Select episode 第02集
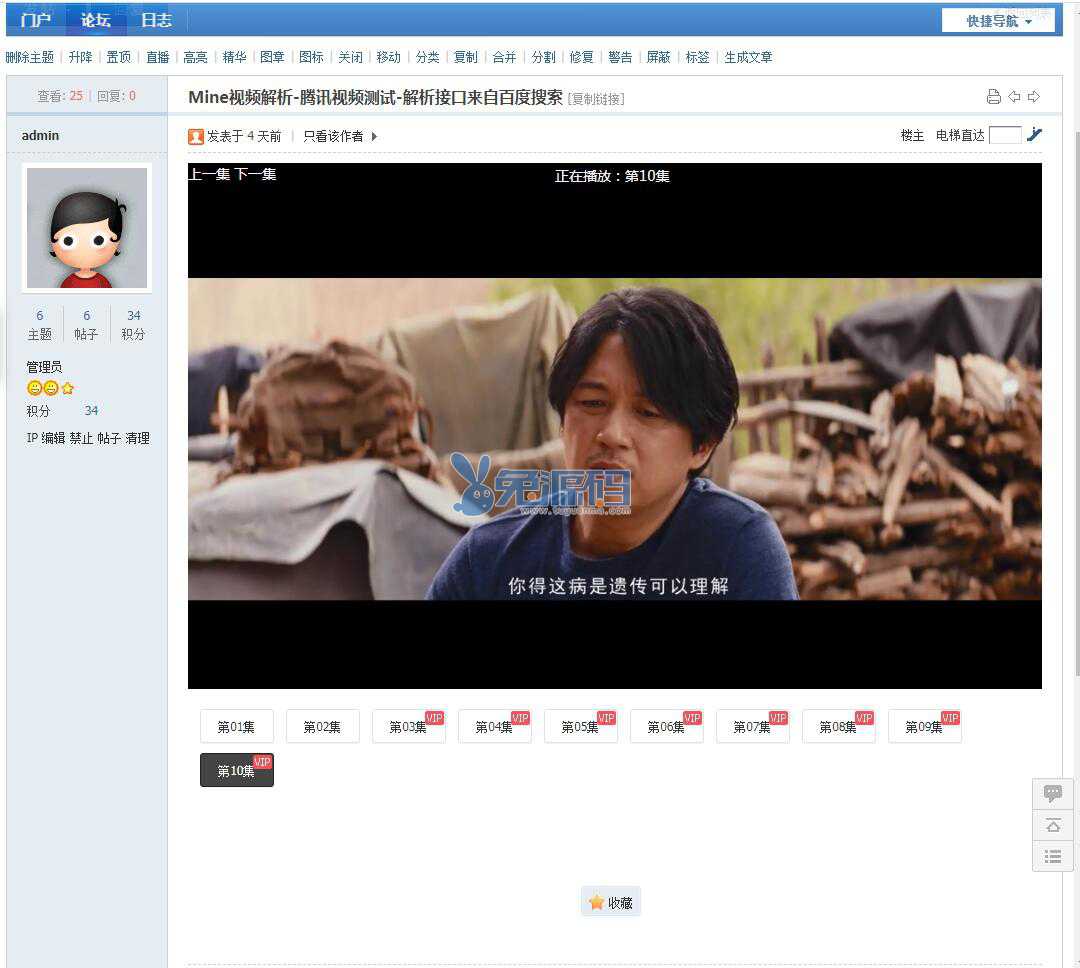The image size is (1080, 968). pyautogui.click(x=322, y=727)
